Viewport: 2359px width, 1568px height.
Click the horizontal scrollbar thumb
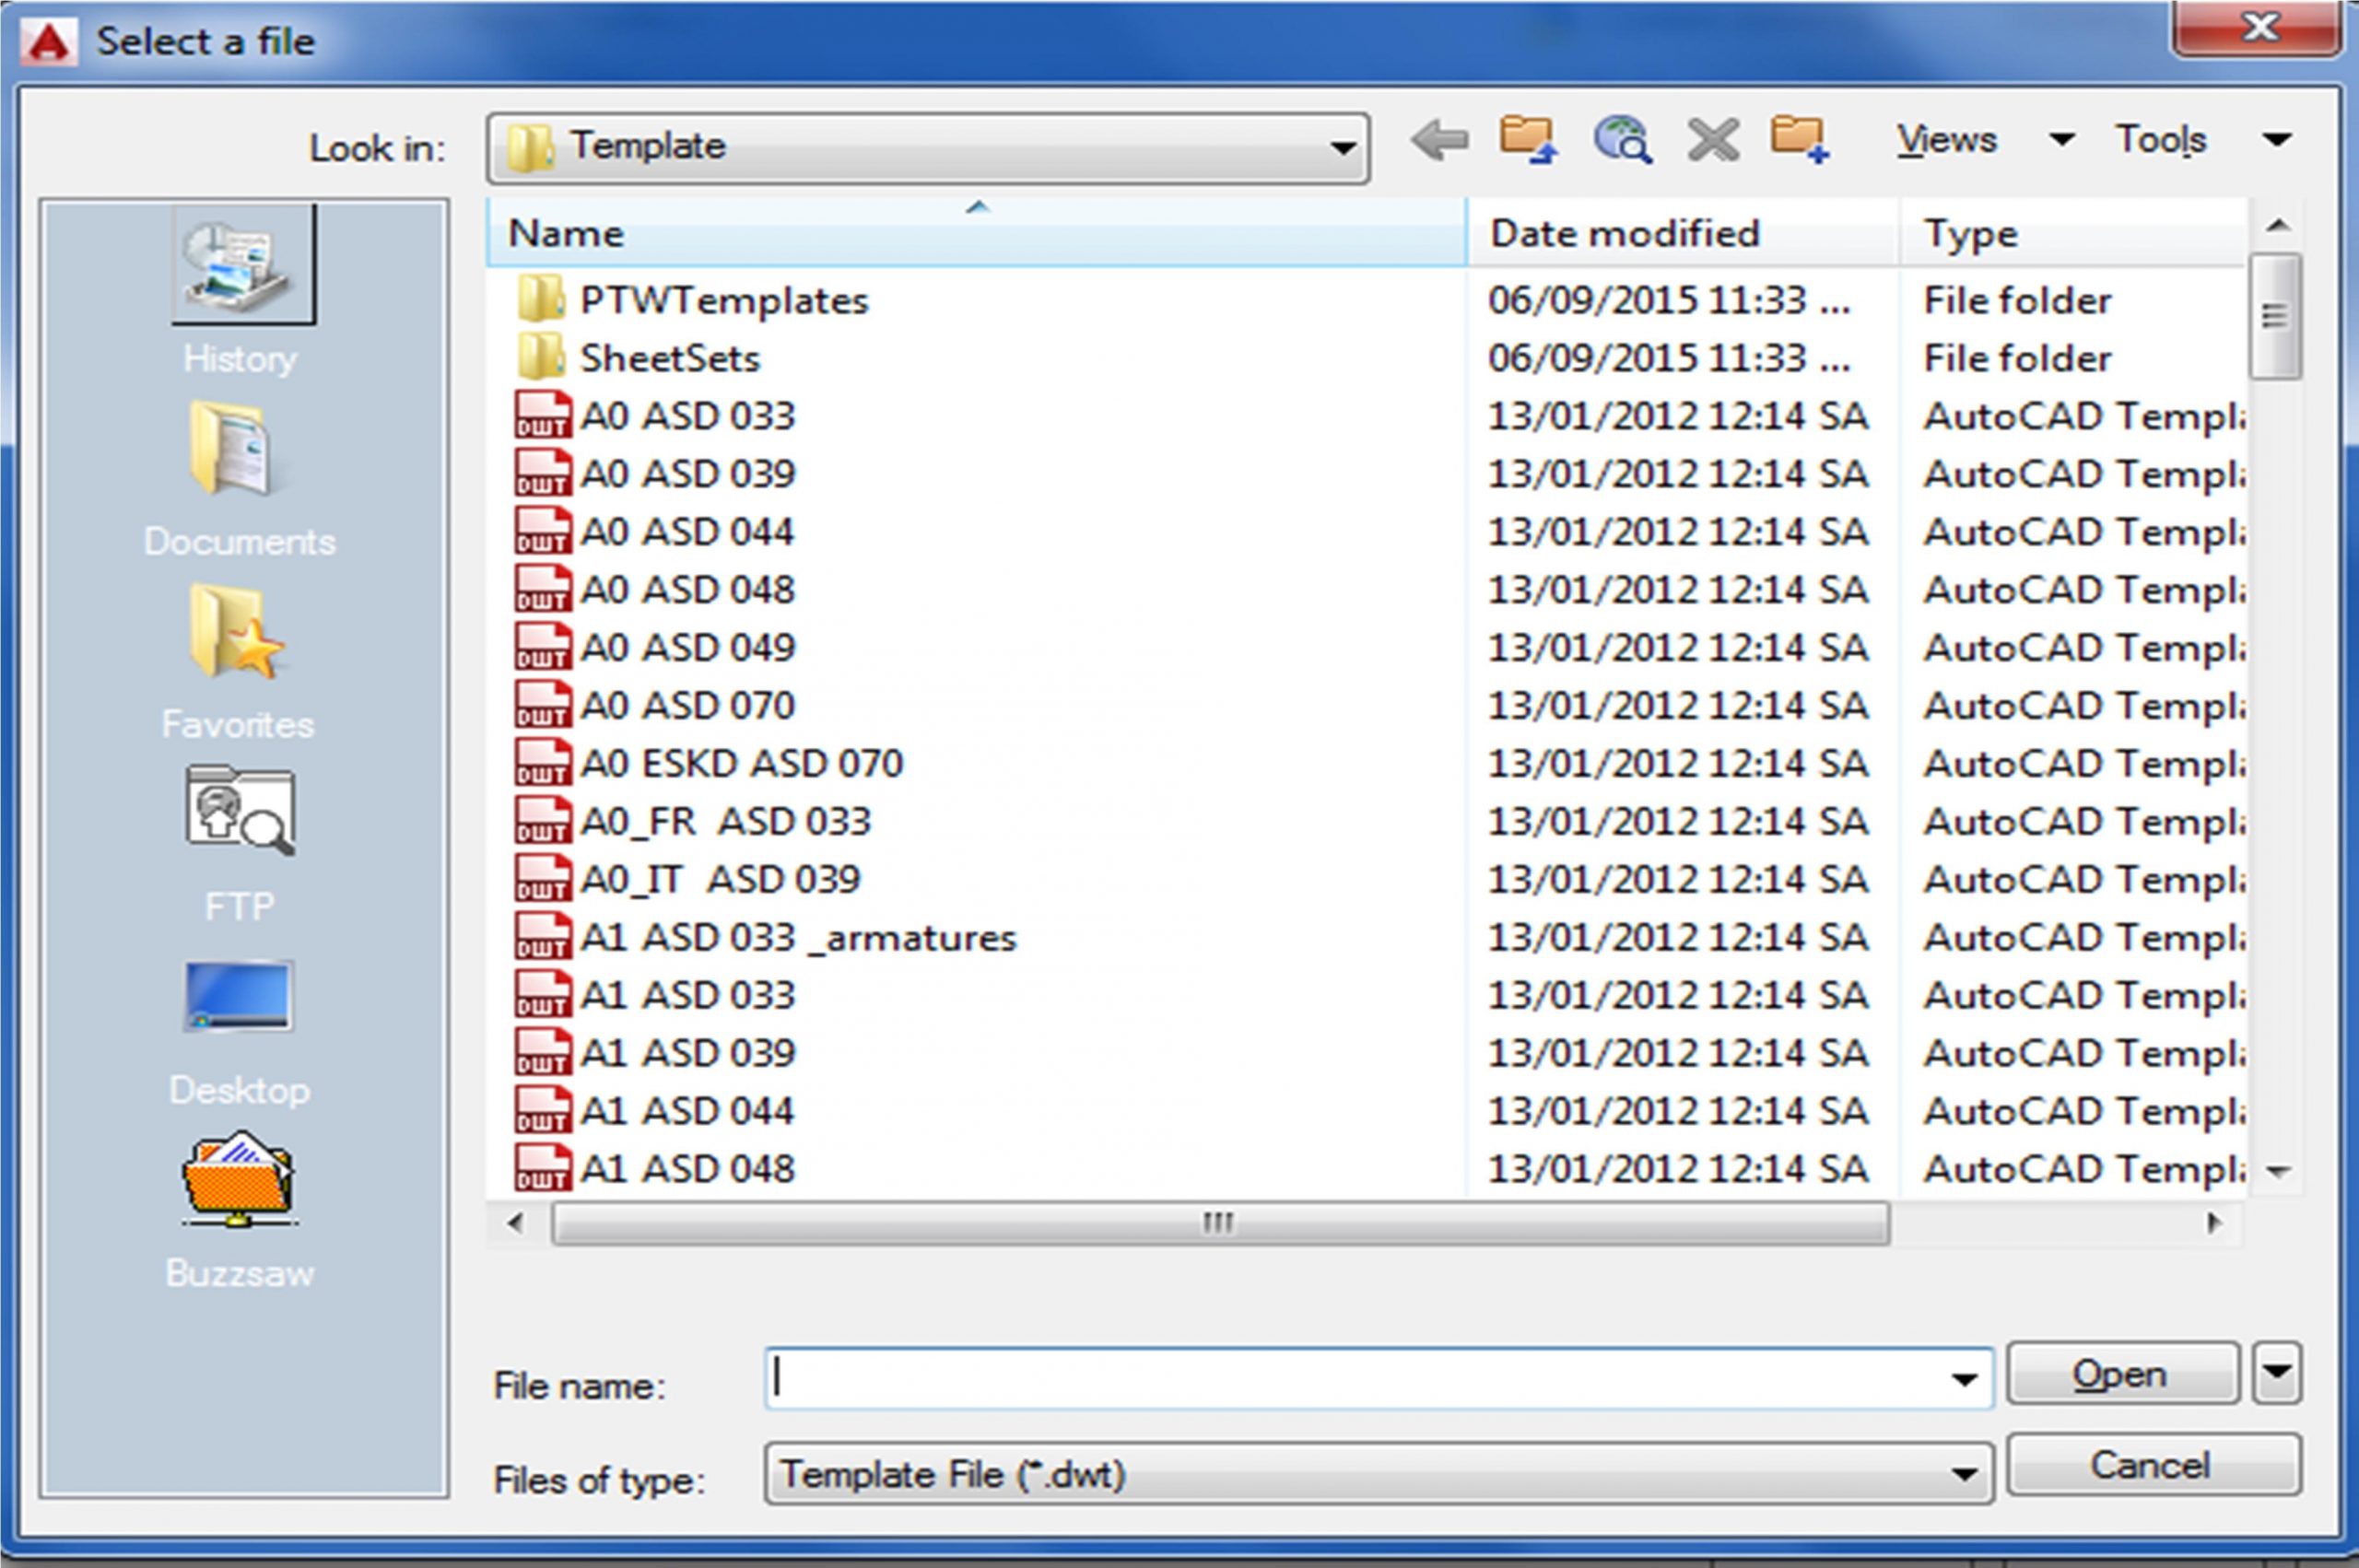coord(1219,1223)
